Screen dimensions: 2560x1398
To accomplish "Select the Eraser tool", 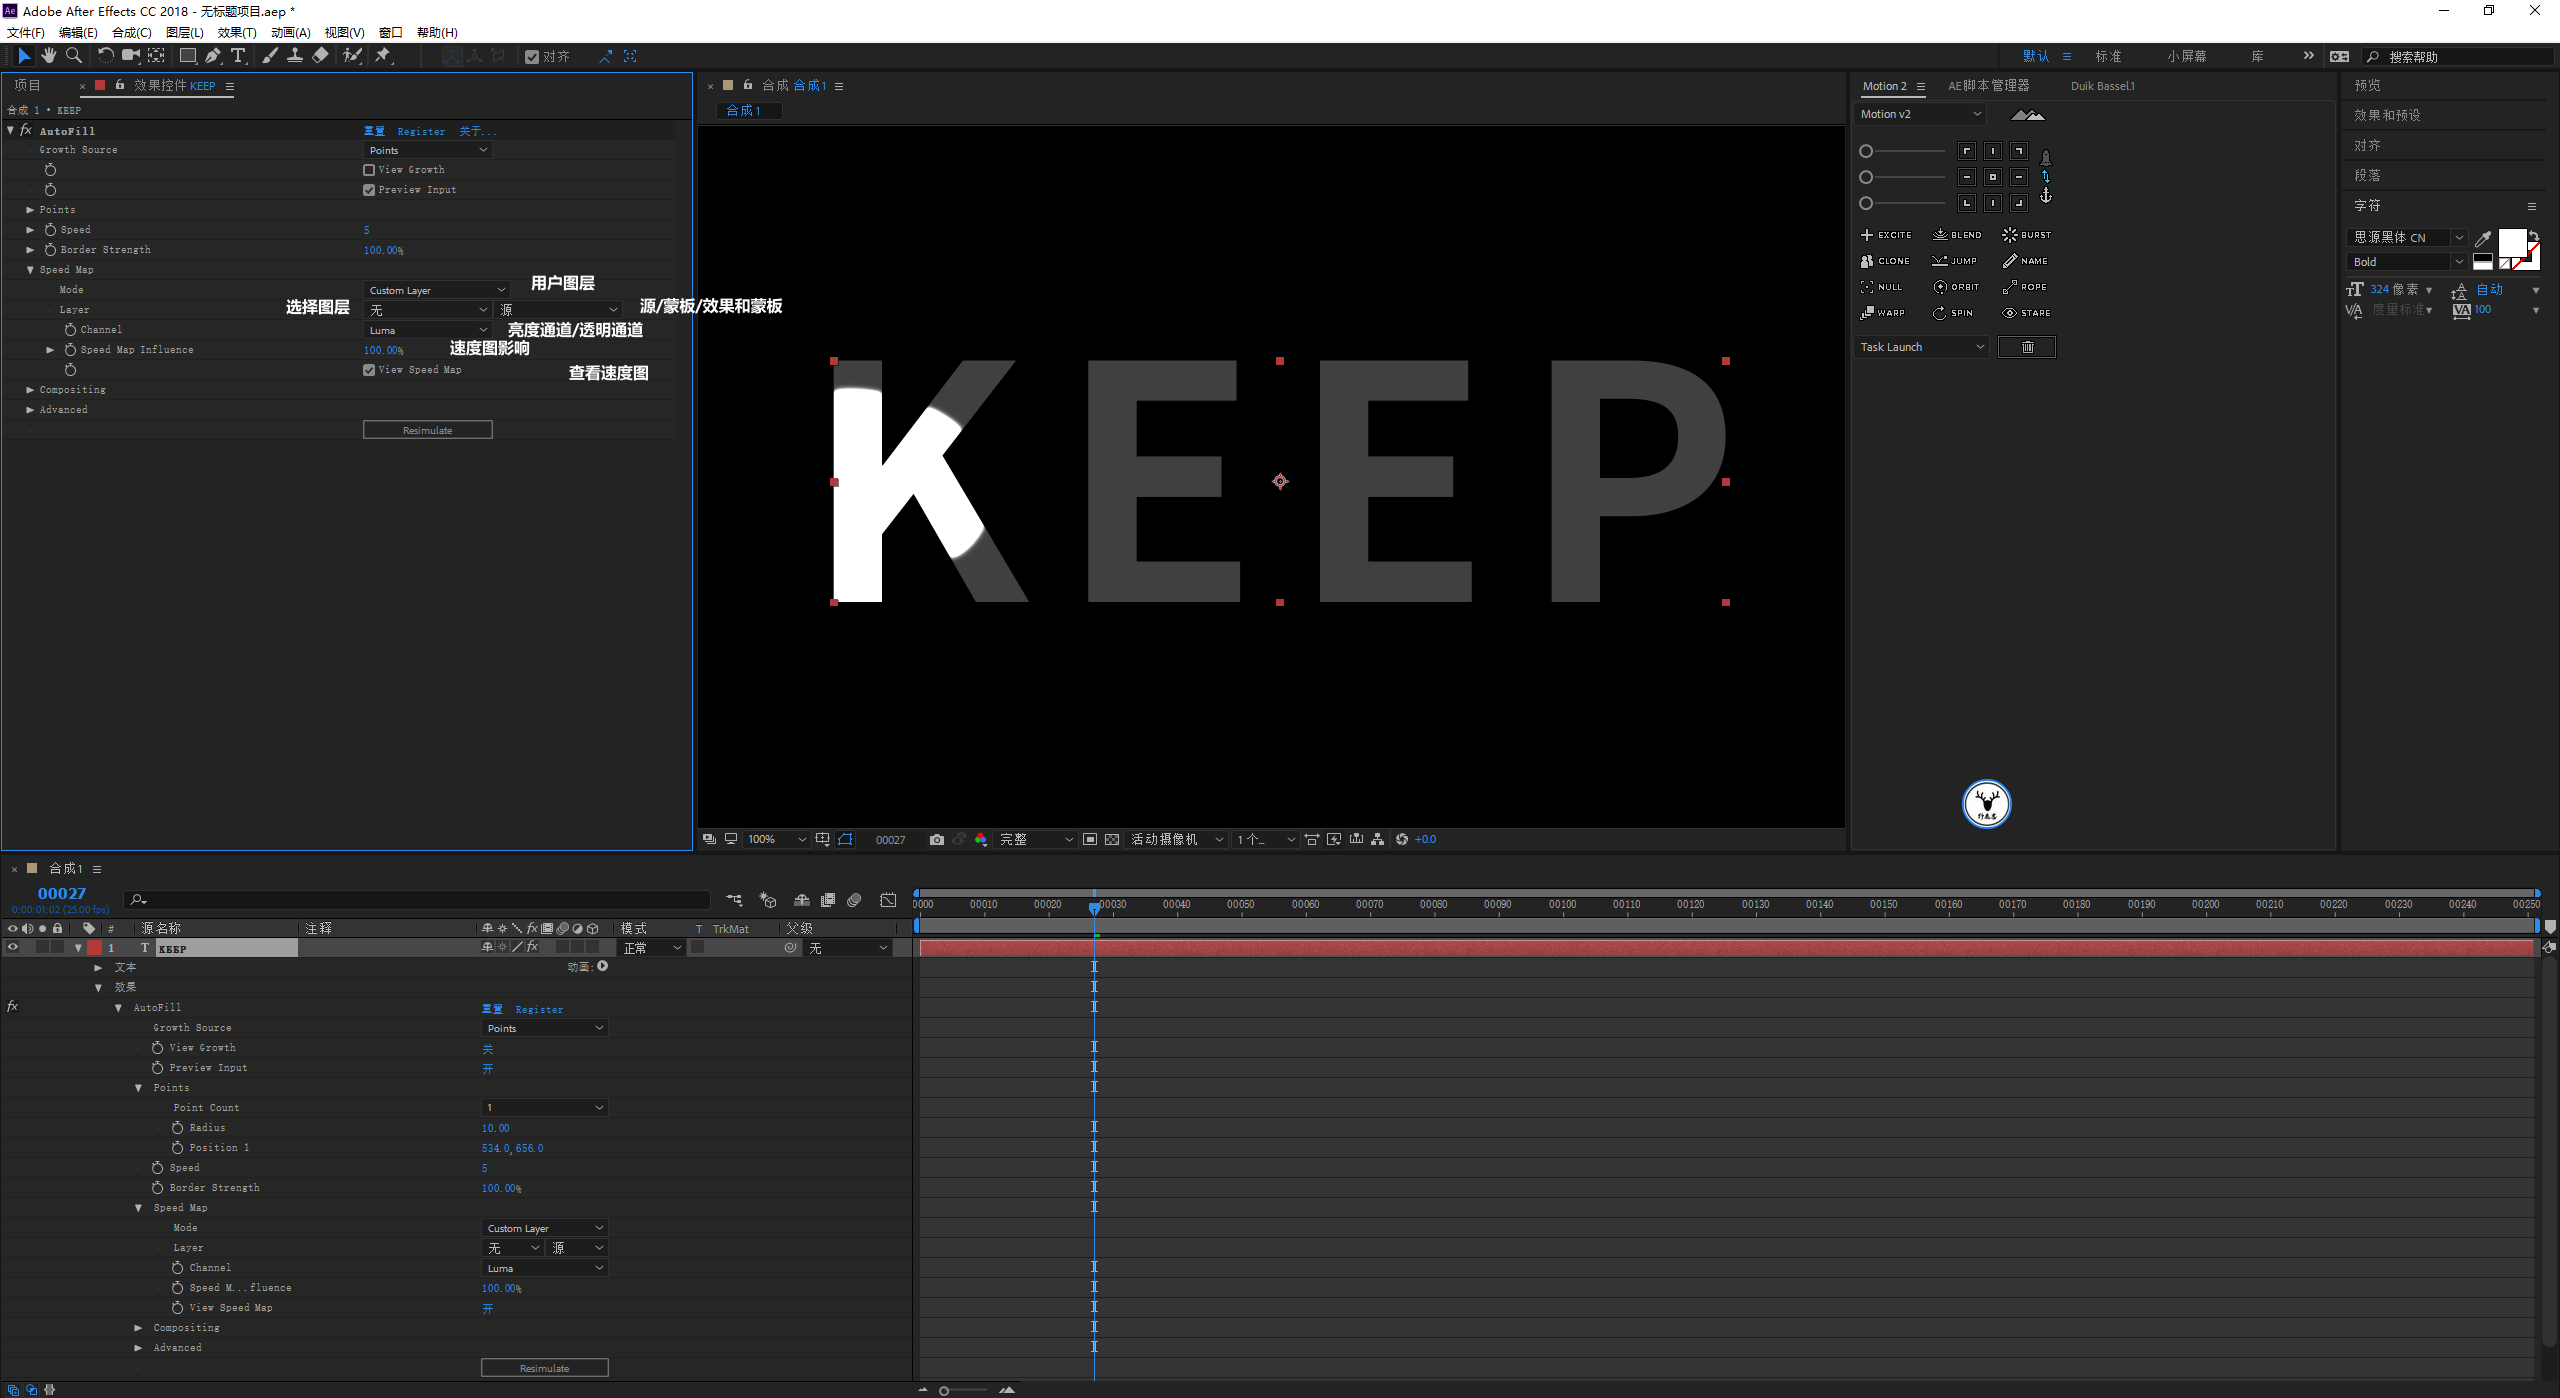I will point(320,56).
